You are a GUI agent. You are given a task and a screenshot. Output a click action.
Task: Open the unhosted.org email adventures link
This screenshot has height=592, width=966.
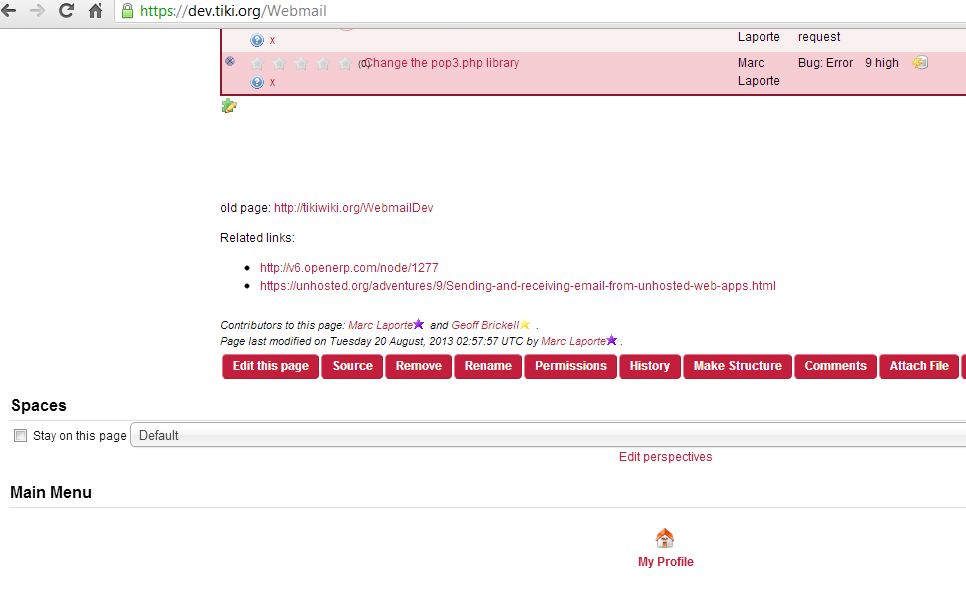(518, 286)
